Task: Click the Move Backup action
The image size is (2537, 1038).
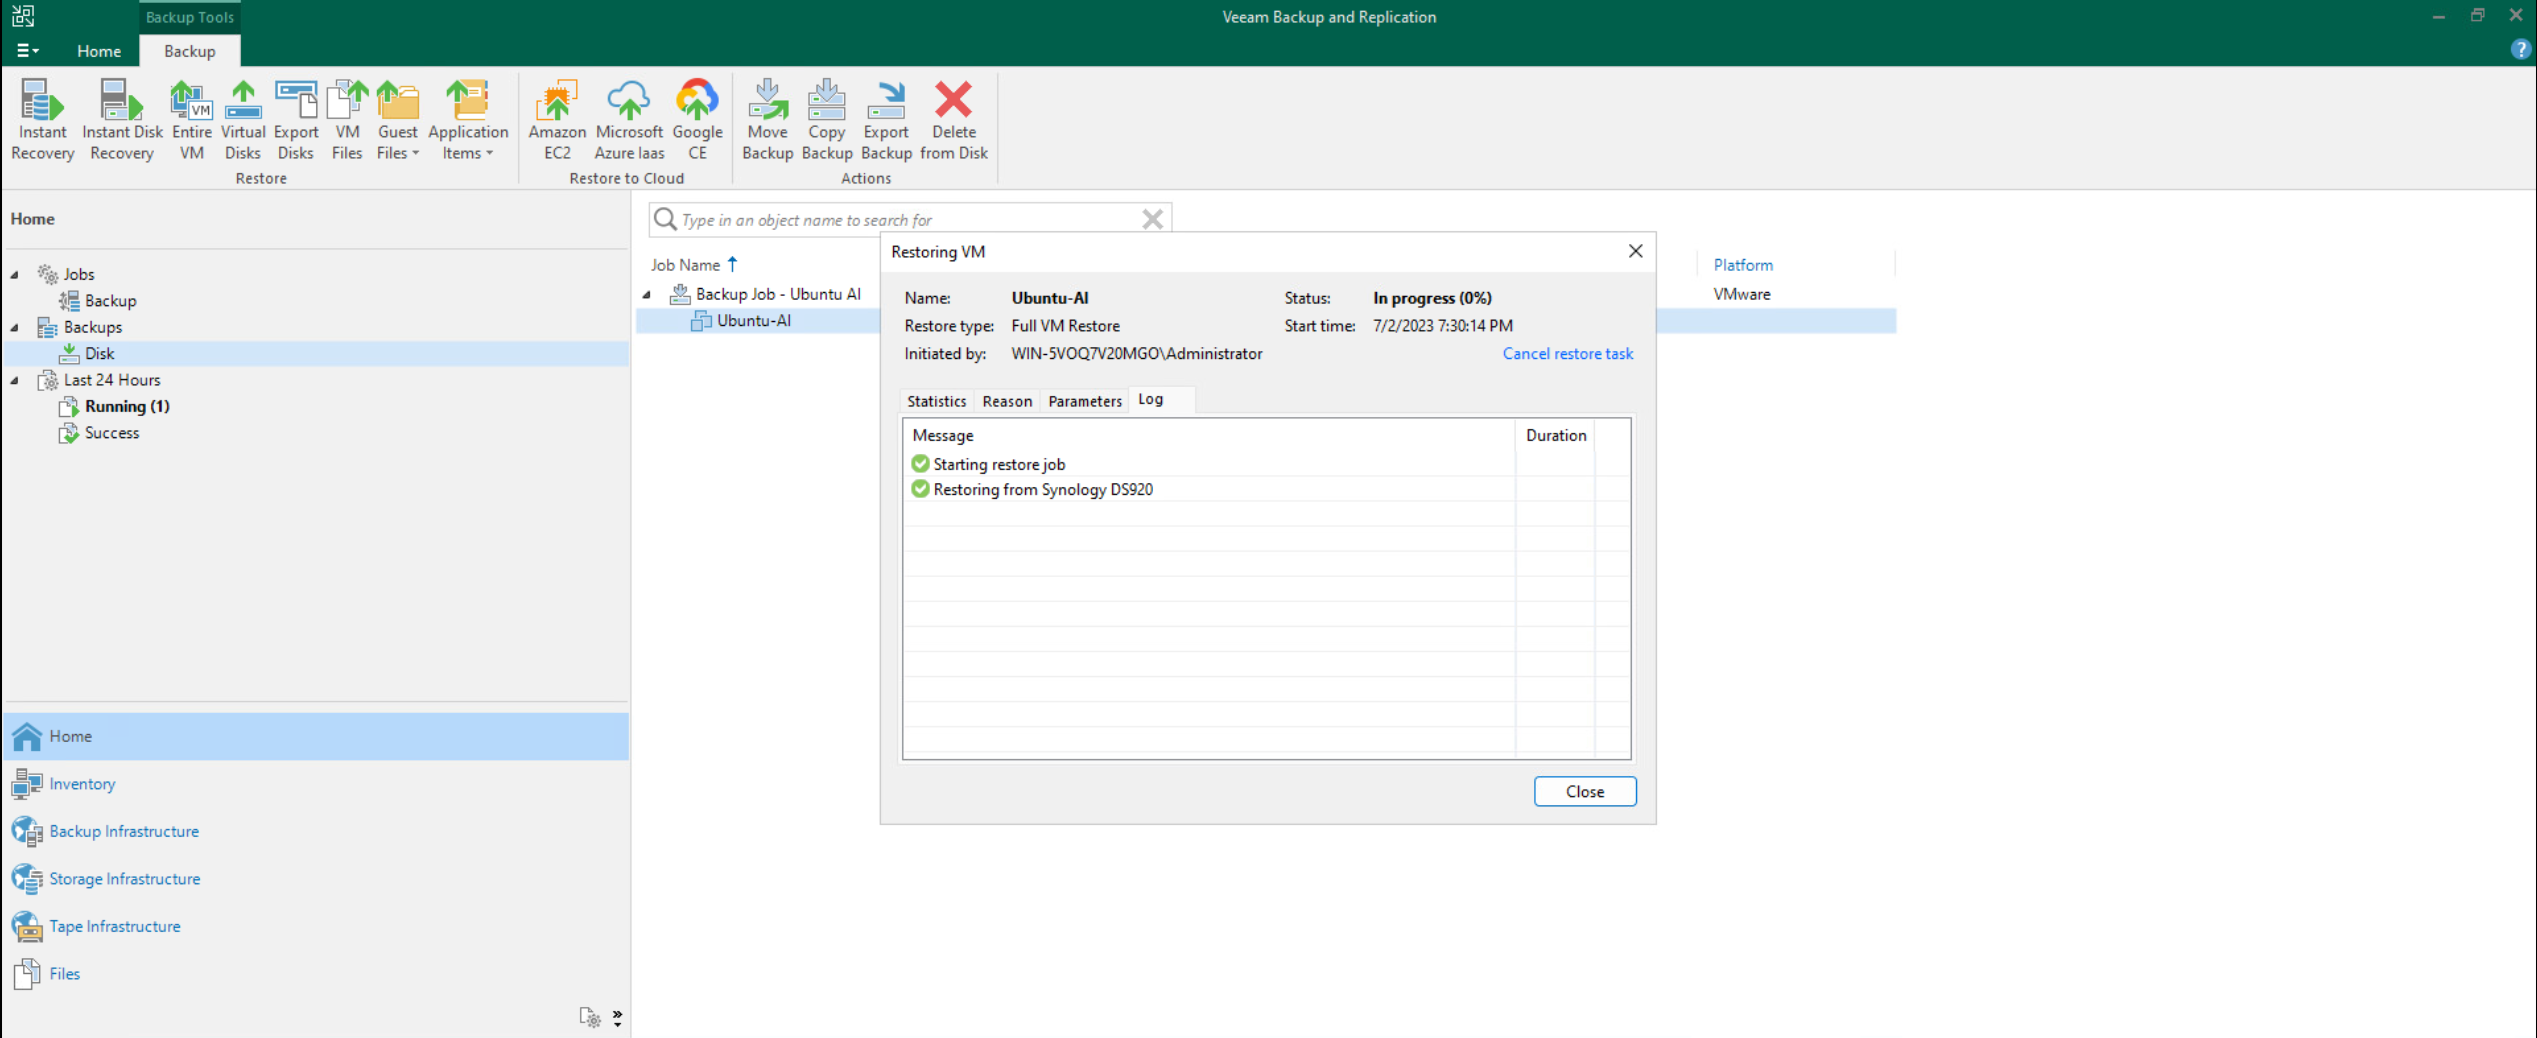Action: click(x=767, y=120)
